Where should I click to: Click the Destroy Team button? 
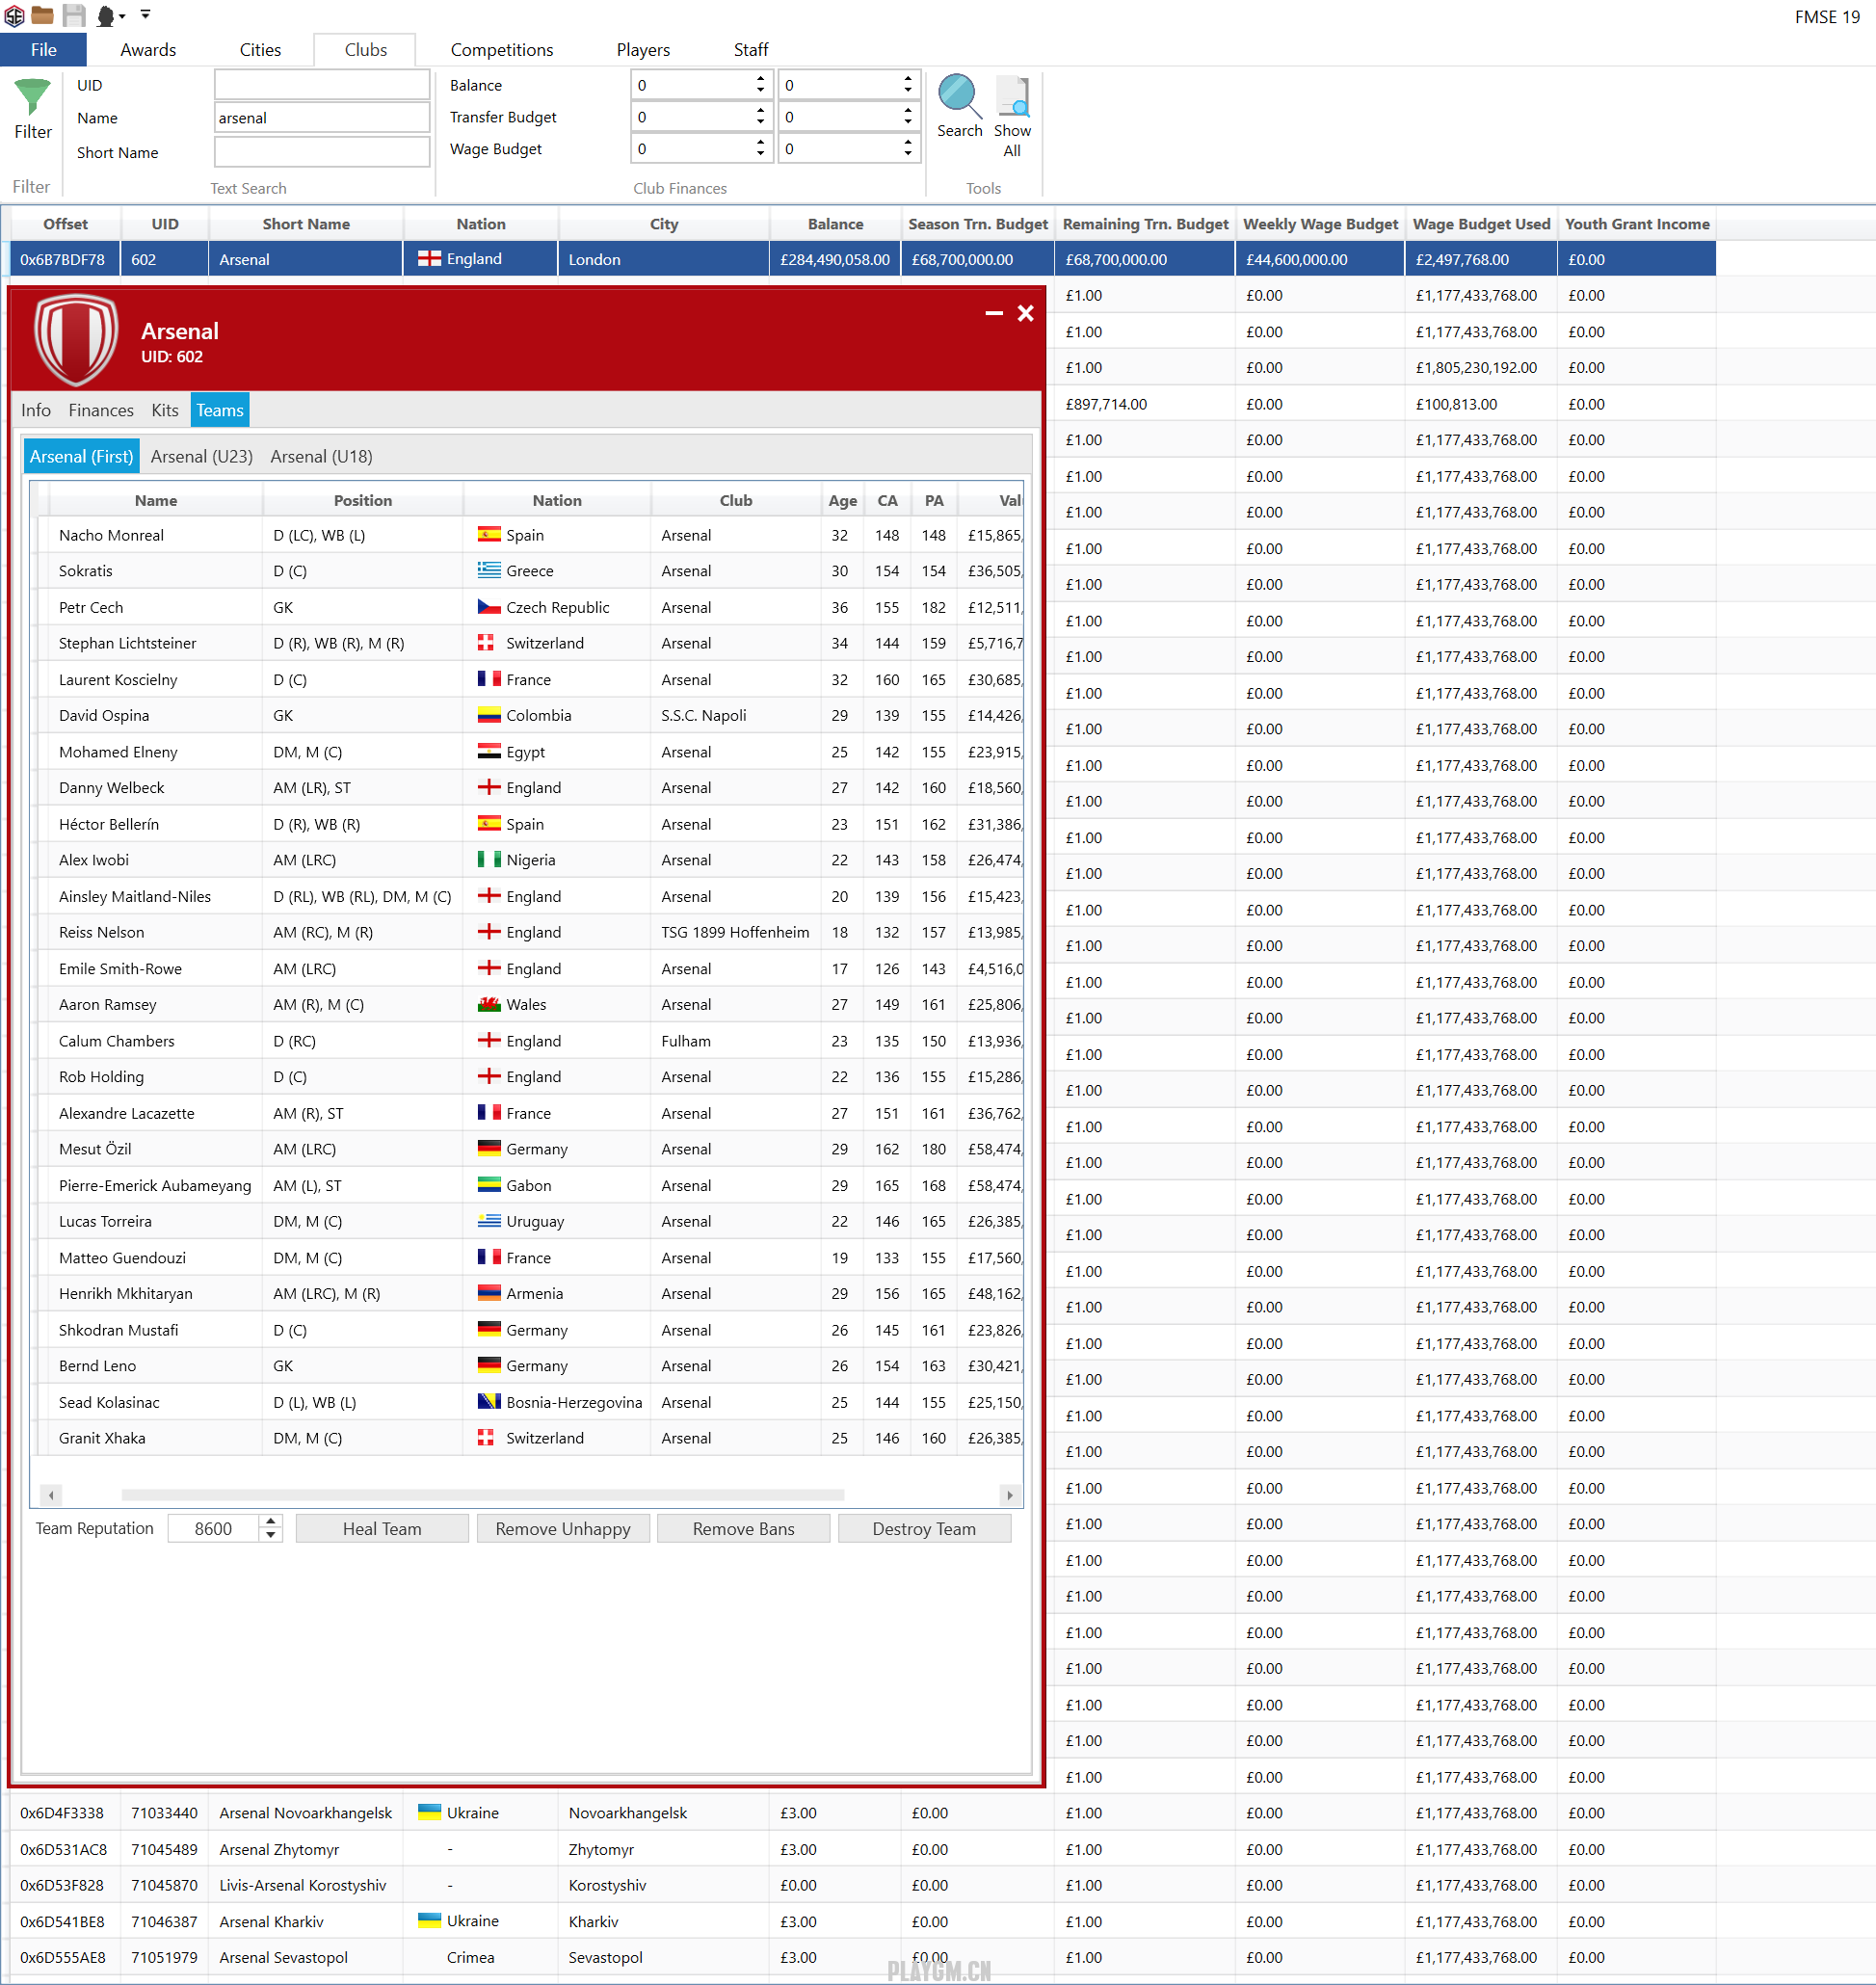[x=924, y=1528]
